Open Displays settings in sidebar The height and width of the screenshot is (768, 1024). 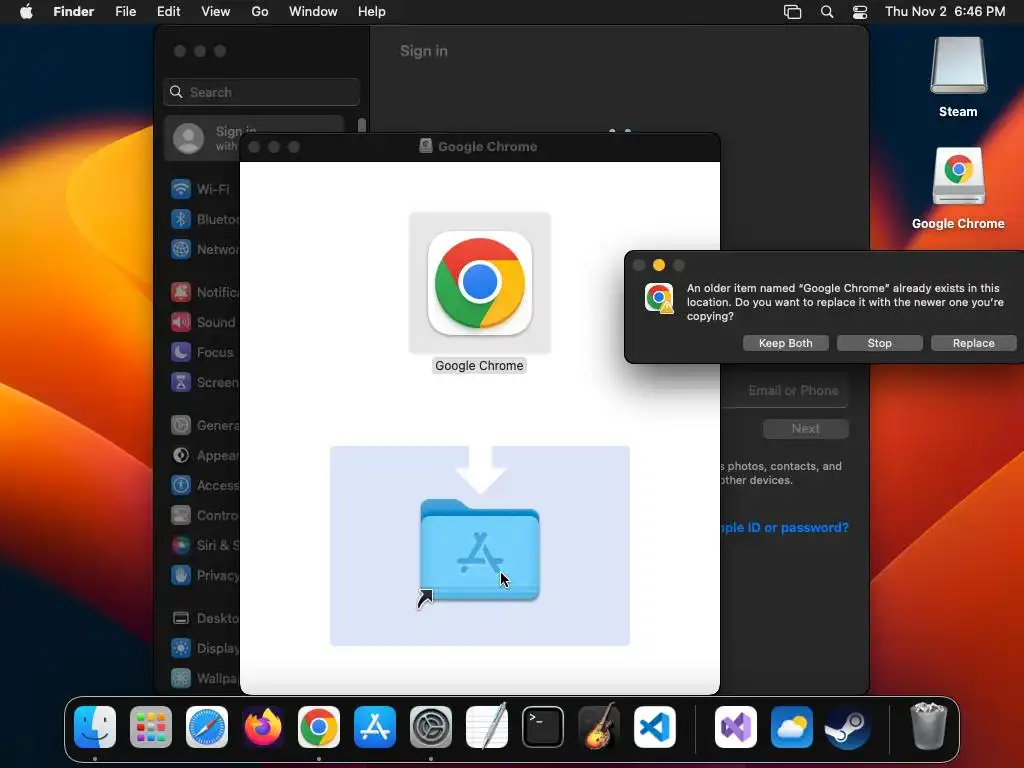[x=204, y=648]
